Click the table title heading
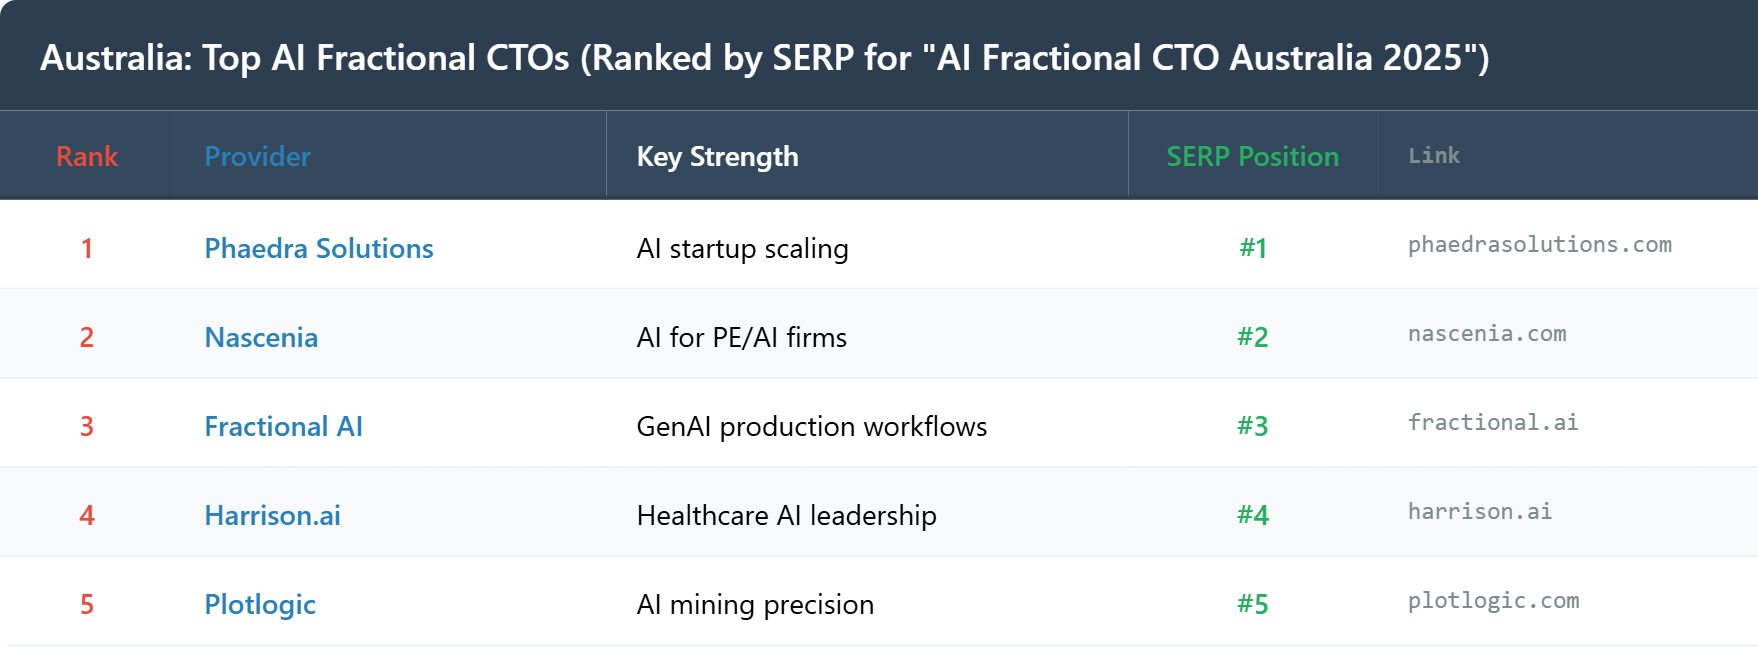This screenshot has height=648, width=1758. coord(764,57)
